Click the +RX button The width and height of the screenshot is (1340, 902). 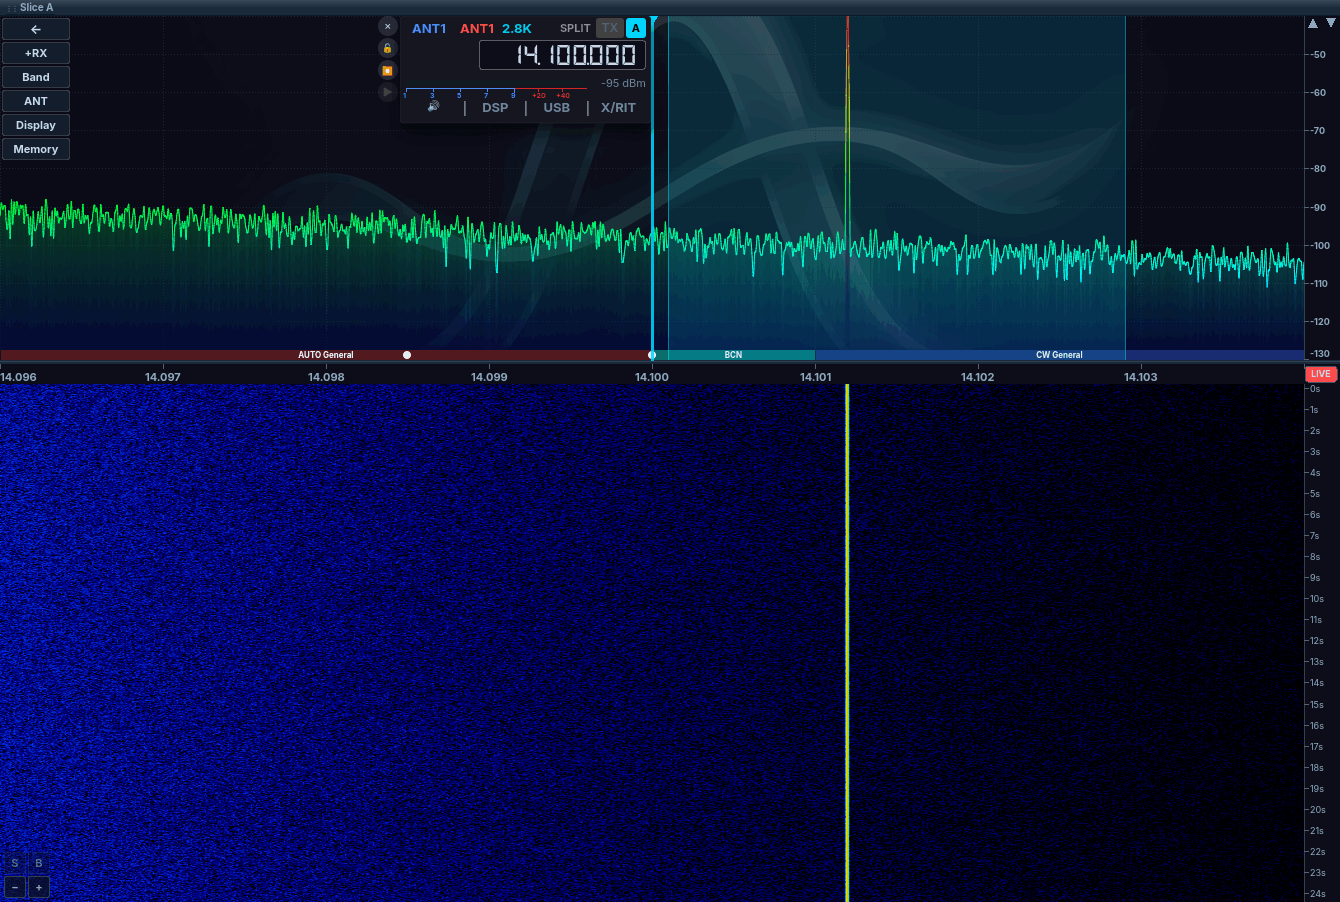36,53
